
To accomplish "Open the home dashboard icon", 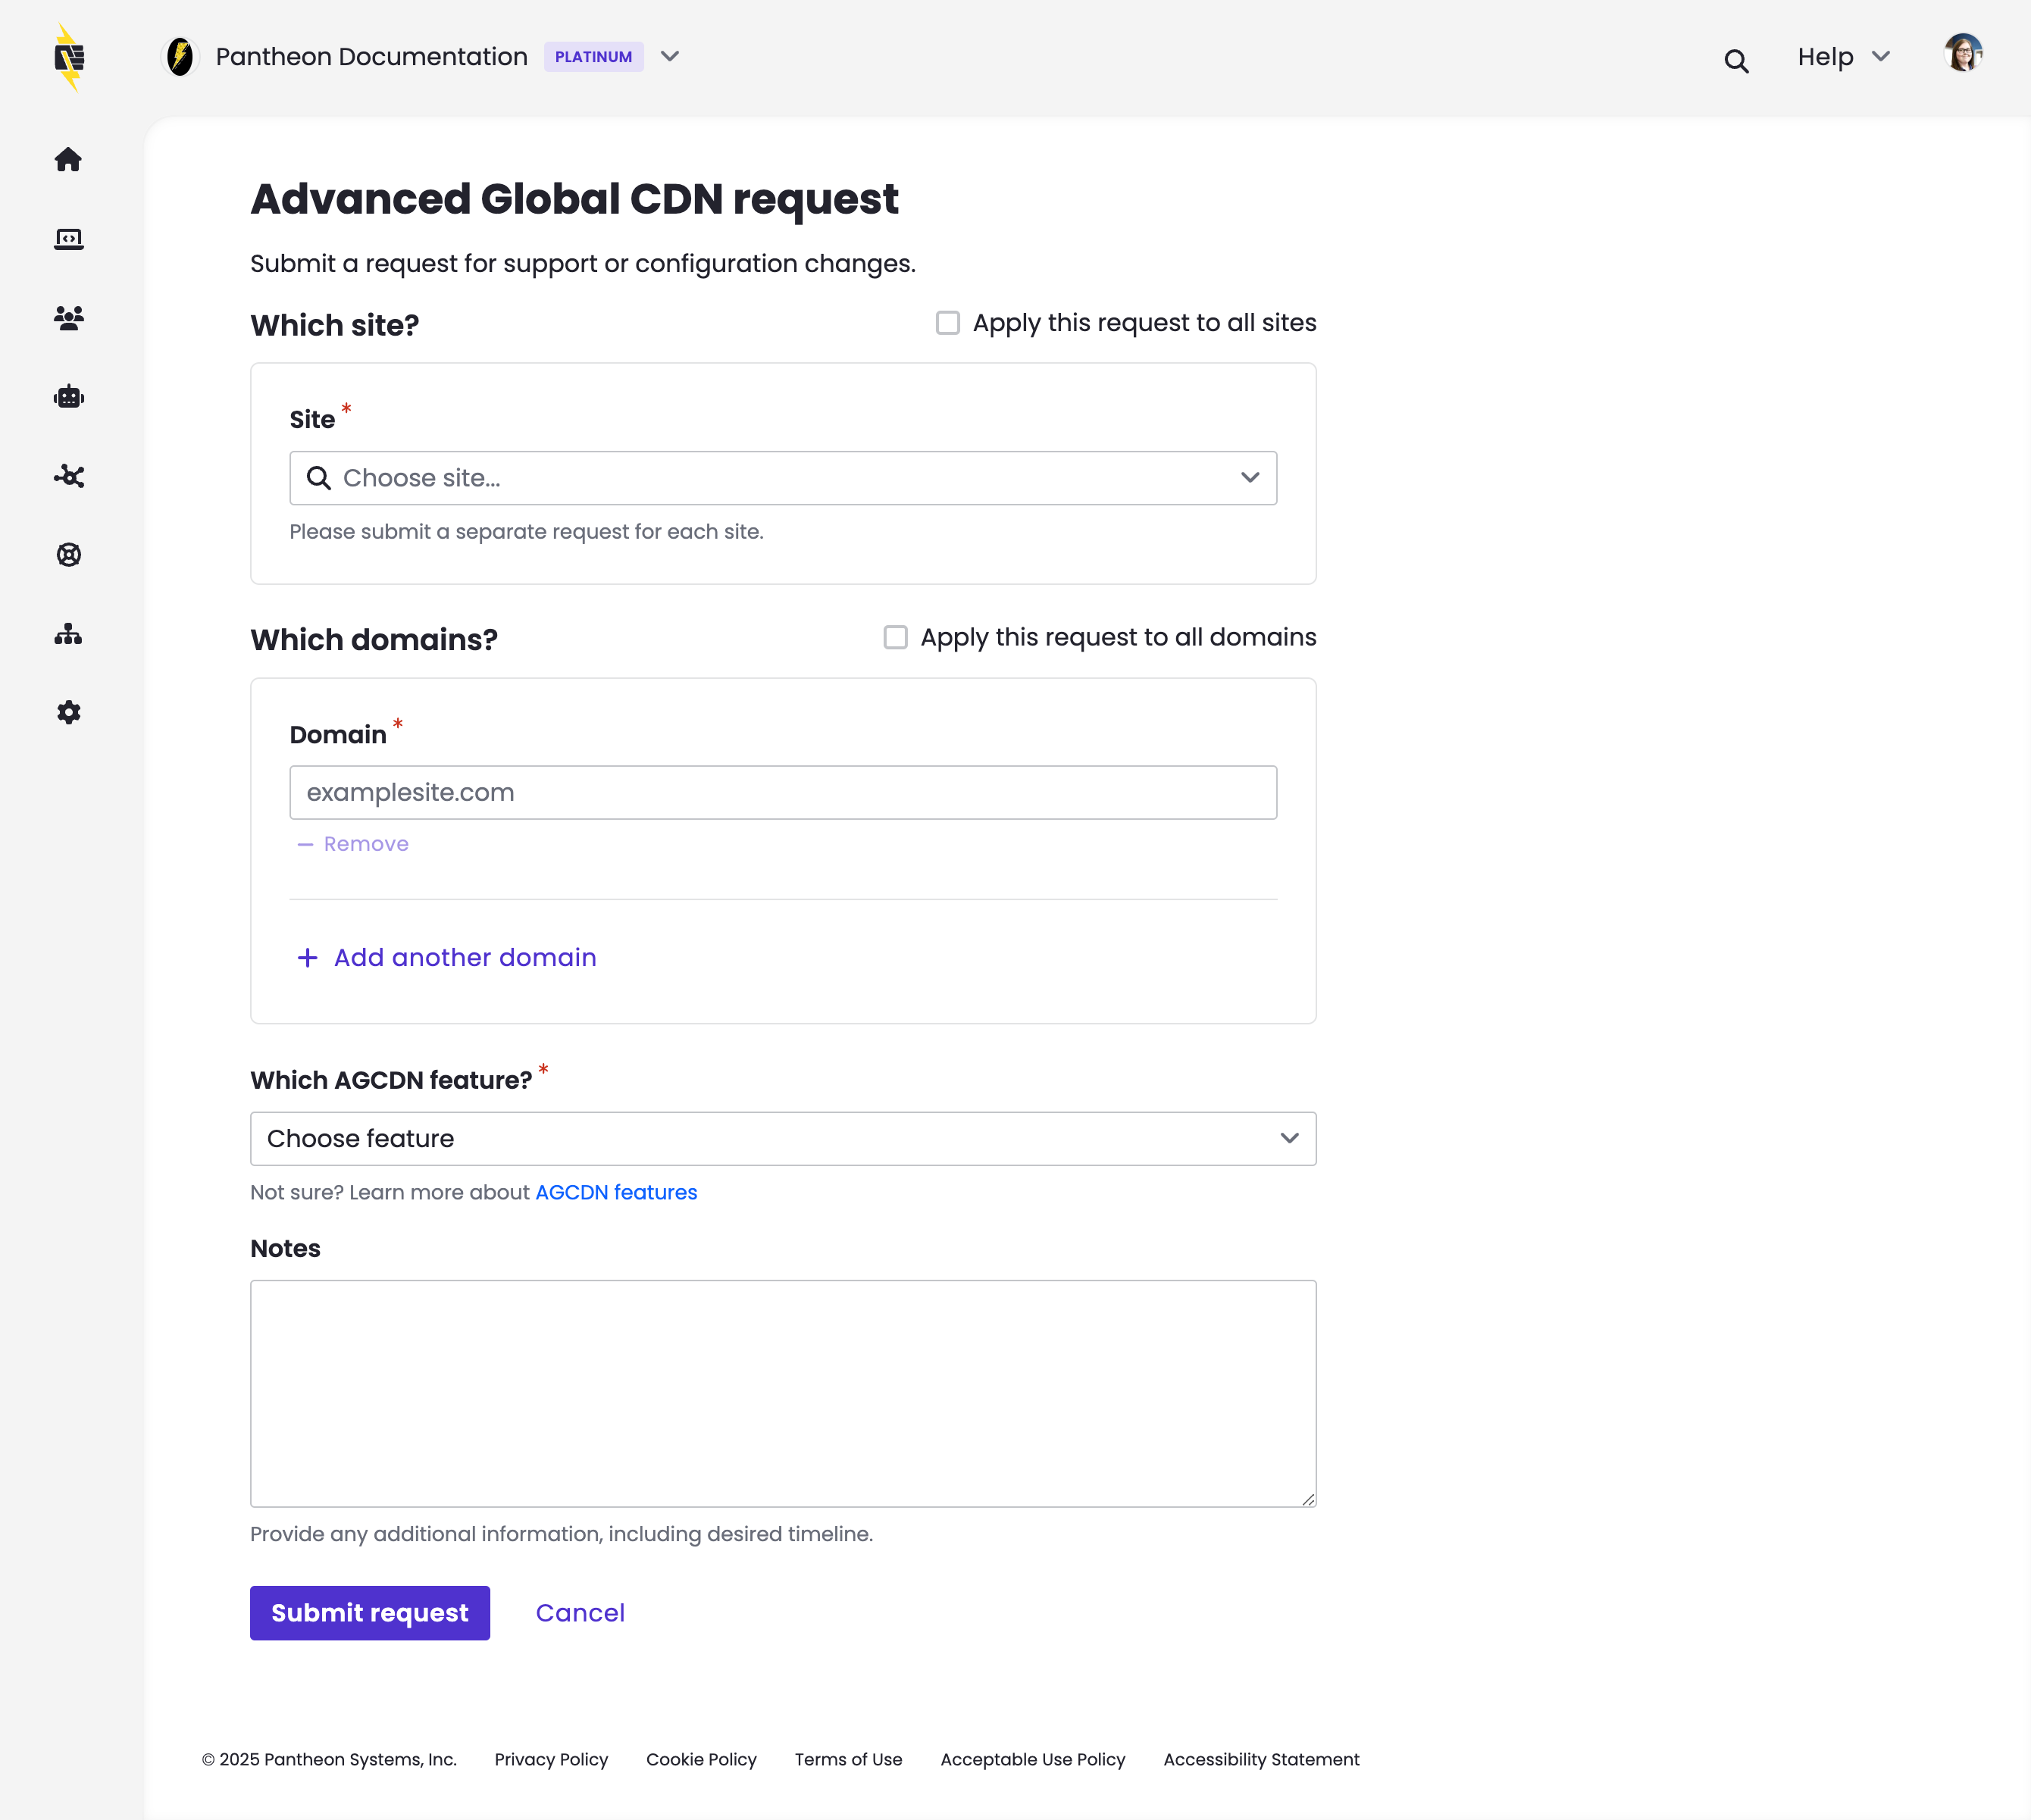I will tap(68, 159).
